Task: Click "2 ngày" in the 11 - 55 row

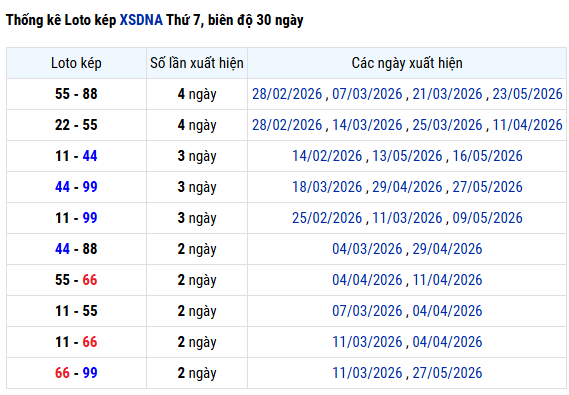Action: coord(197,312)
